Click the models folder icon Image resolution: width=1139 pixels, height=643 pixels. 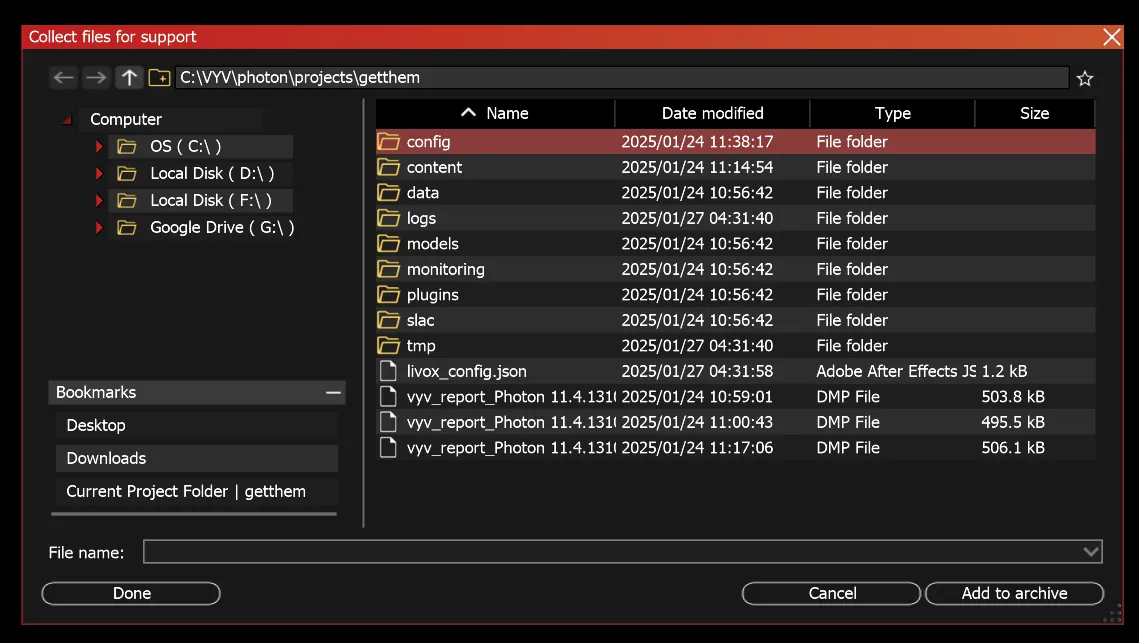point(389,243)
